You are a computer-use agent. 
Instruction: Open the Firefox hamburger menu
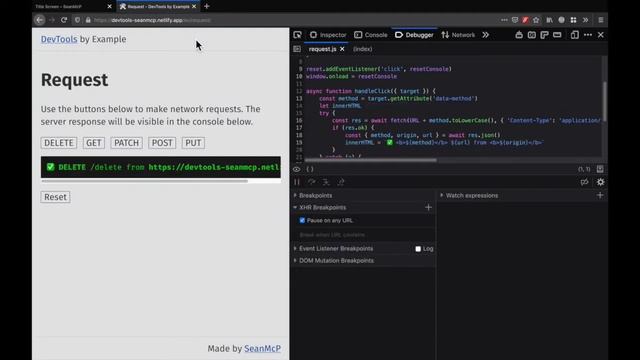(x=601, y=20)
